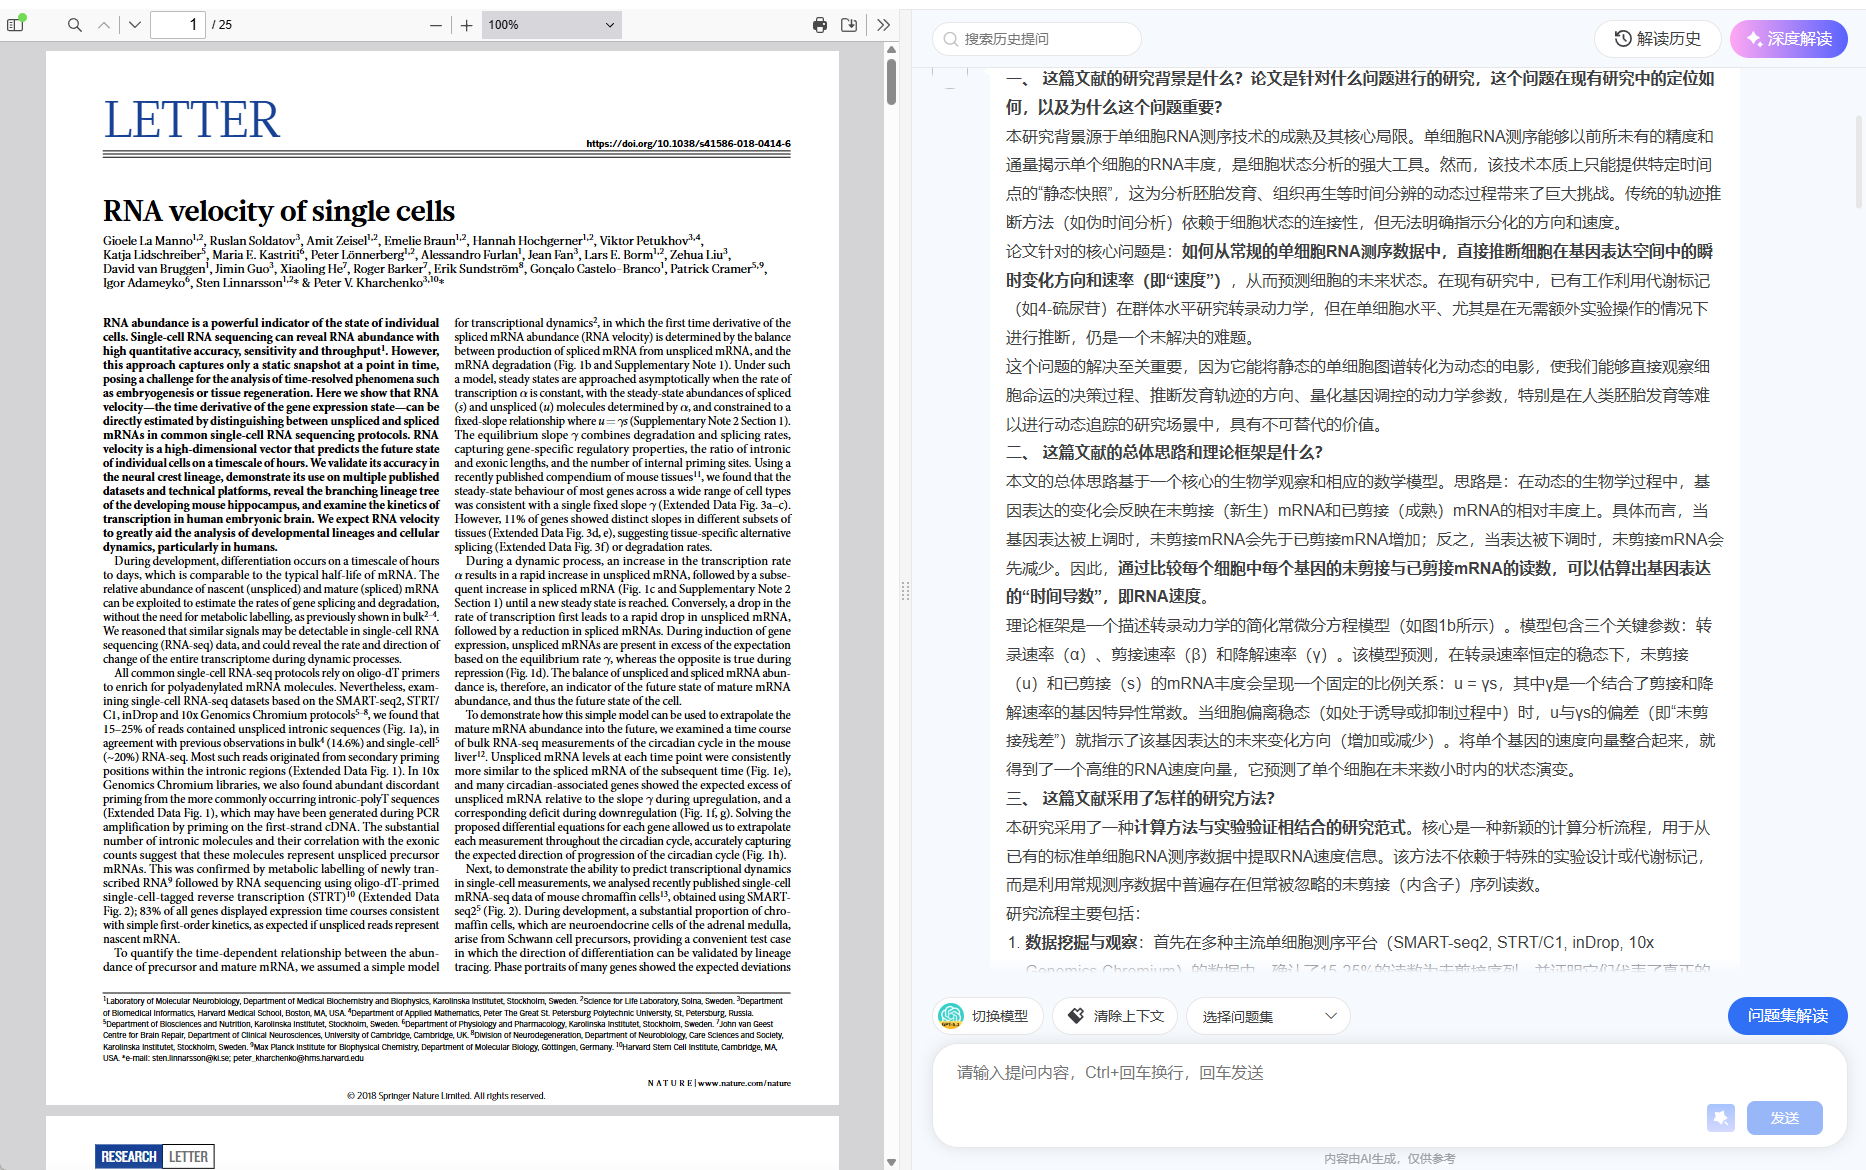
Task: Click the eraser icon in 清除上下文
Action: click(x=1076, y=1016)
